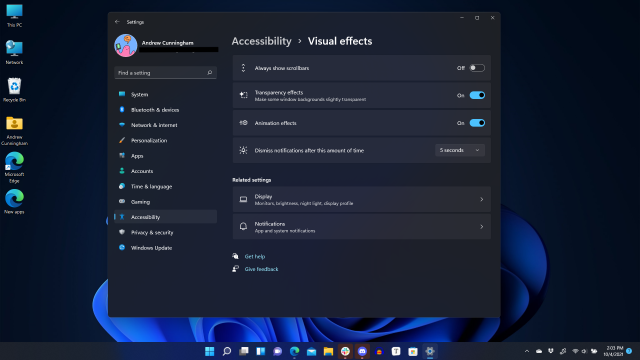This screenshot has width=640, height=360.
Task: Open Display related settings
Action: (x=362, y=199)
